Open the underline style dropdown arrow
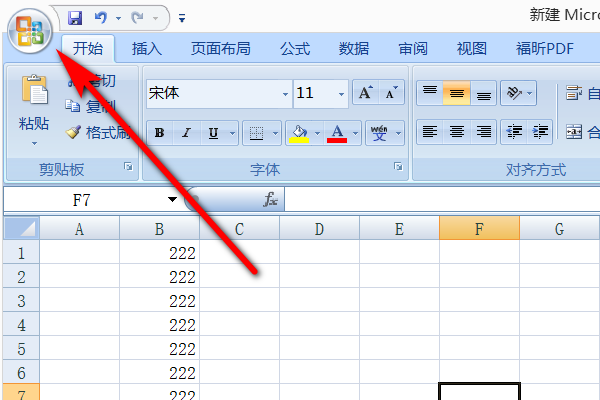The height and width of the screenshot is (400, 600). (232, 133)
